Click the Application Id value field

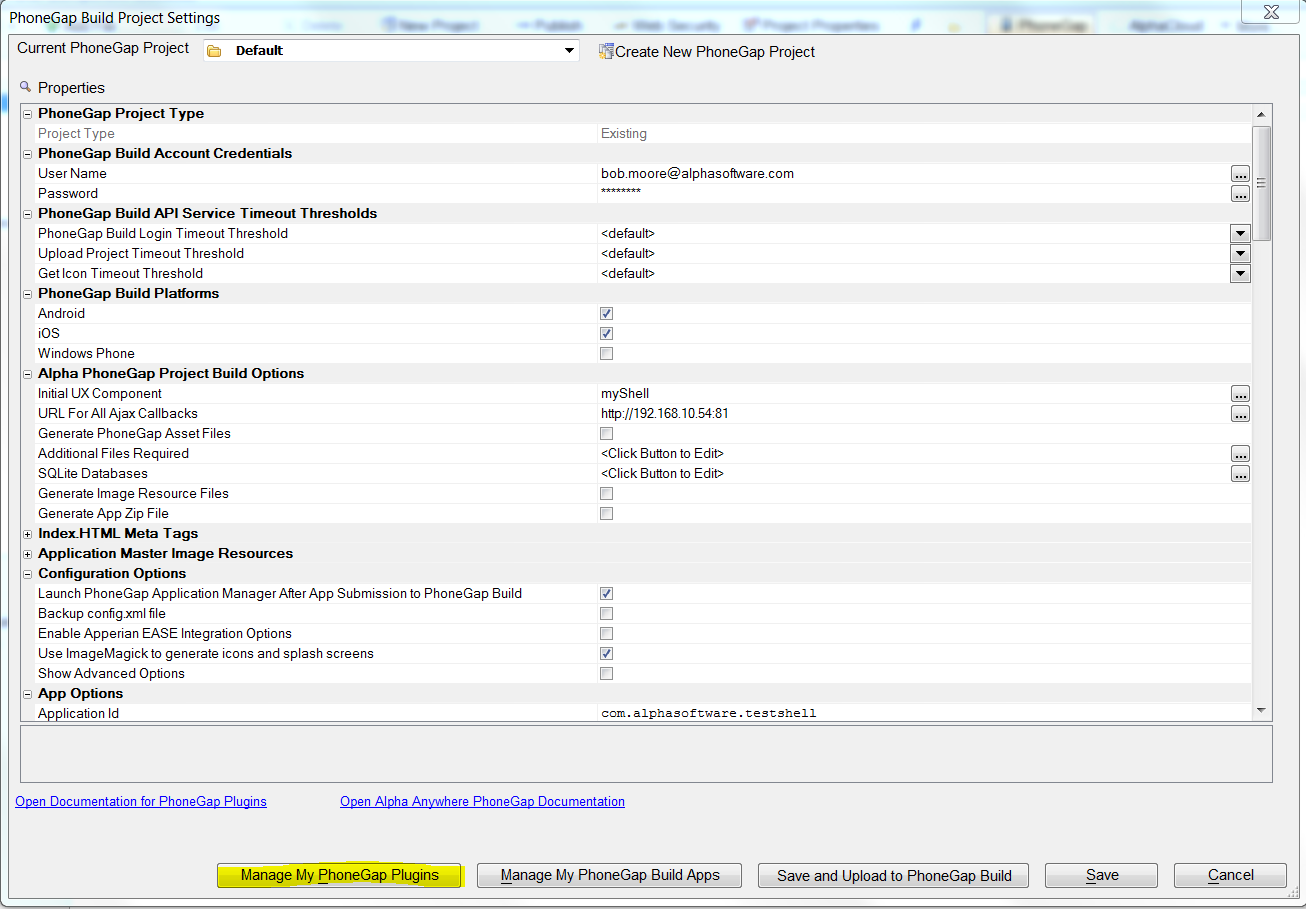(924, 714)
